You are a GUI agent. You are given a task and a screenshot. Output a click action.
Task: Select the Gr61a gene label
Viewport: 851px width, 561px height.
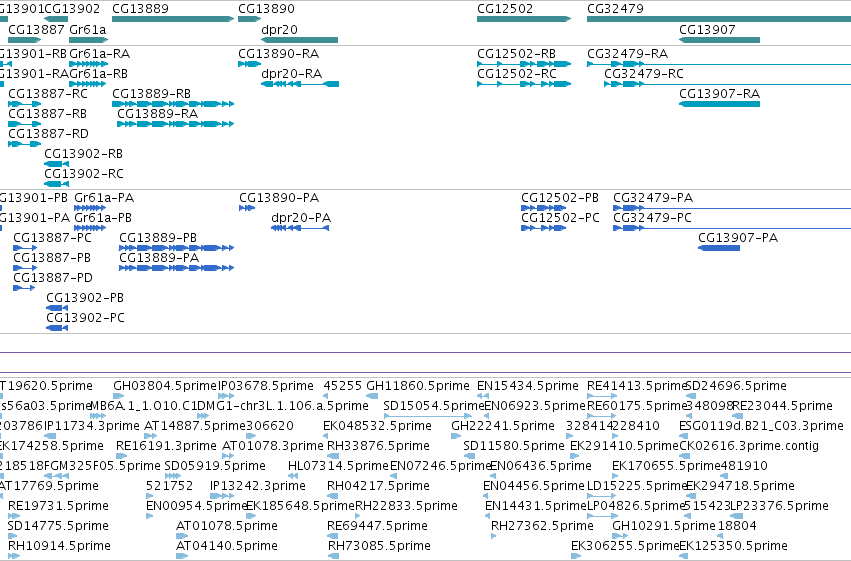[88, 29]
